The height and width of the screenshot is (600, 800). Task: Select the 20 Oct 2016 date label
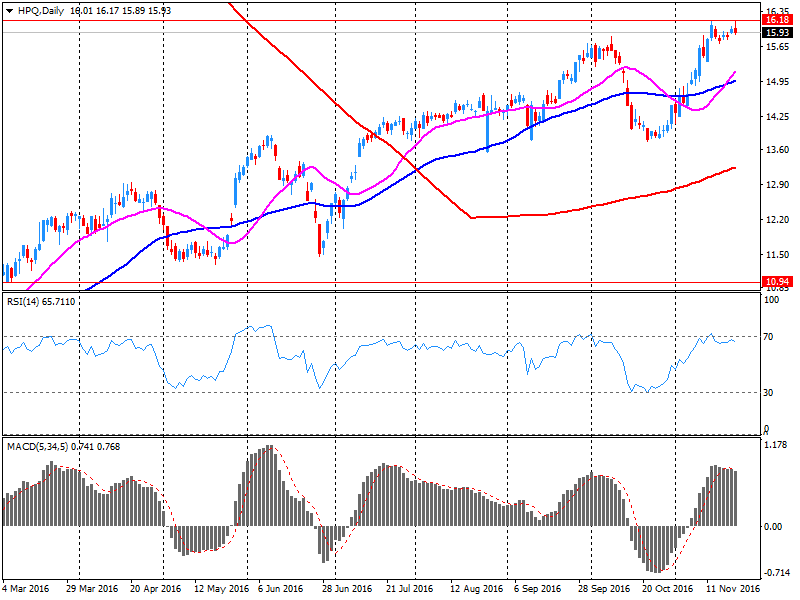[667, 588]
